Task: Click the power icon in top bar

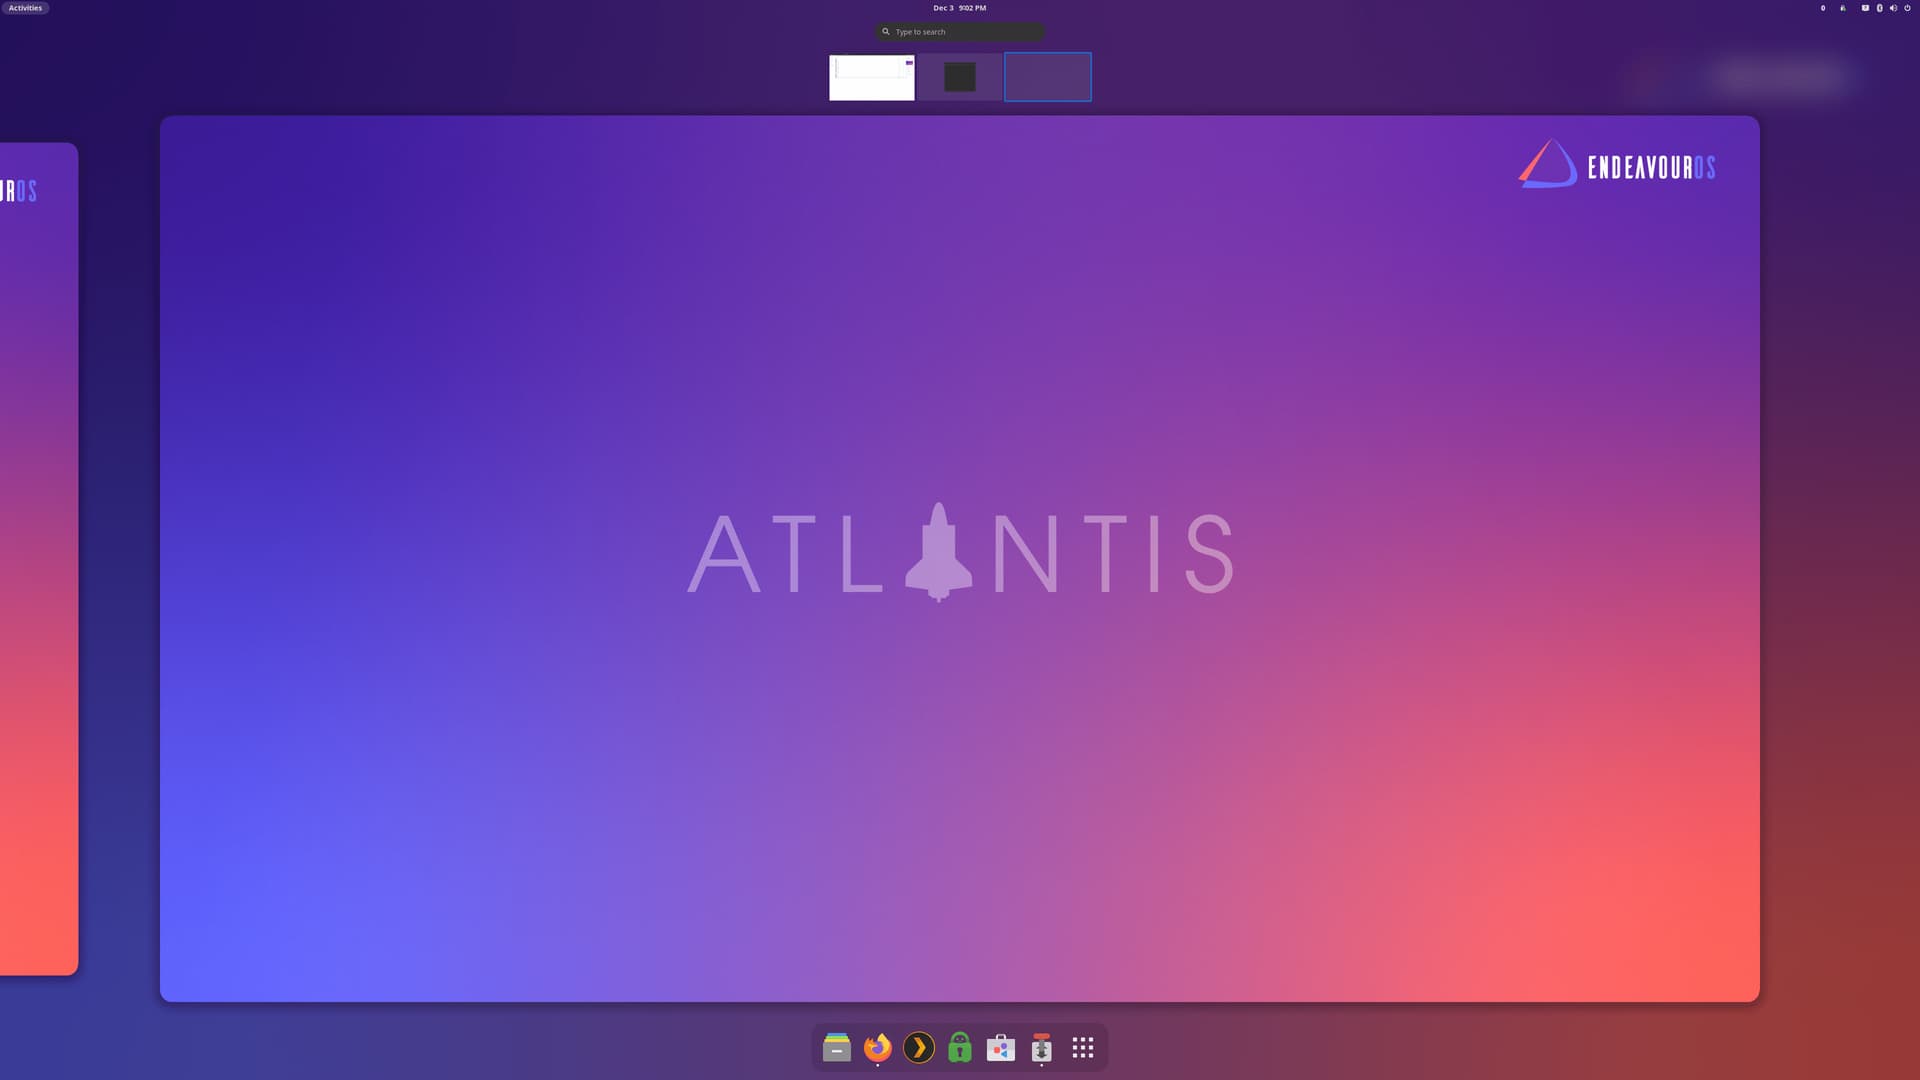Action: coord(1907,8)
